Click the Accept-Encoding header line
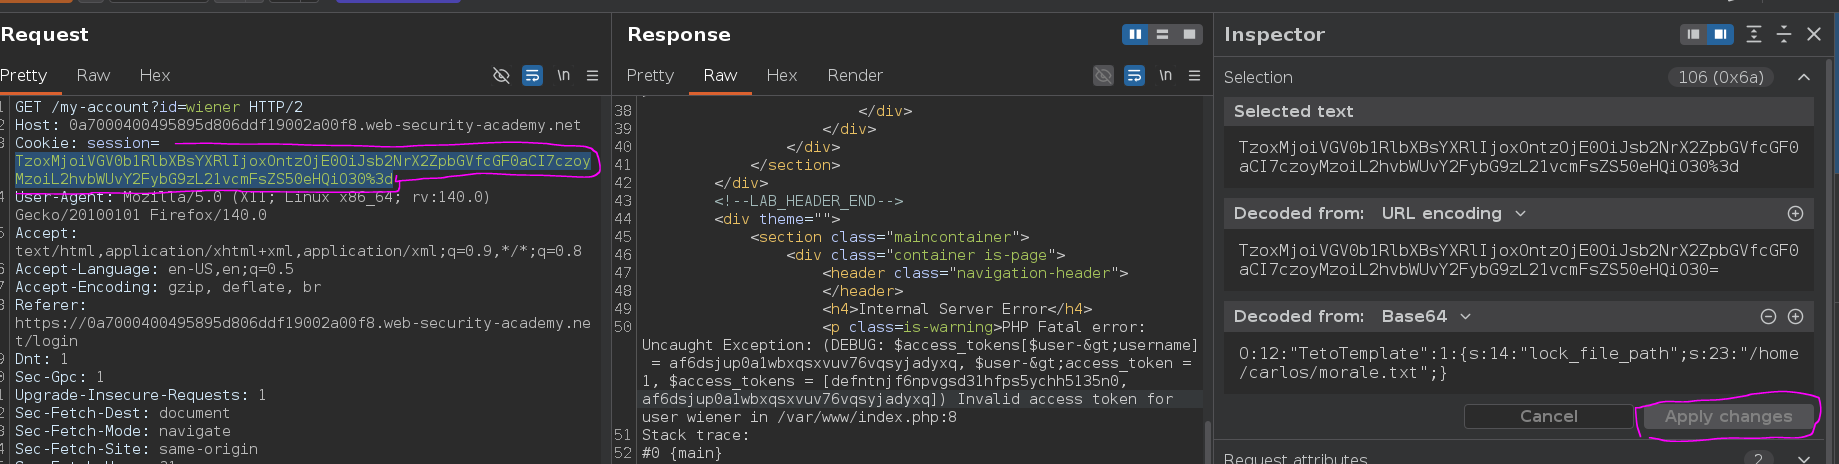This screenshot has width=1839, height=464. (168, 287)
